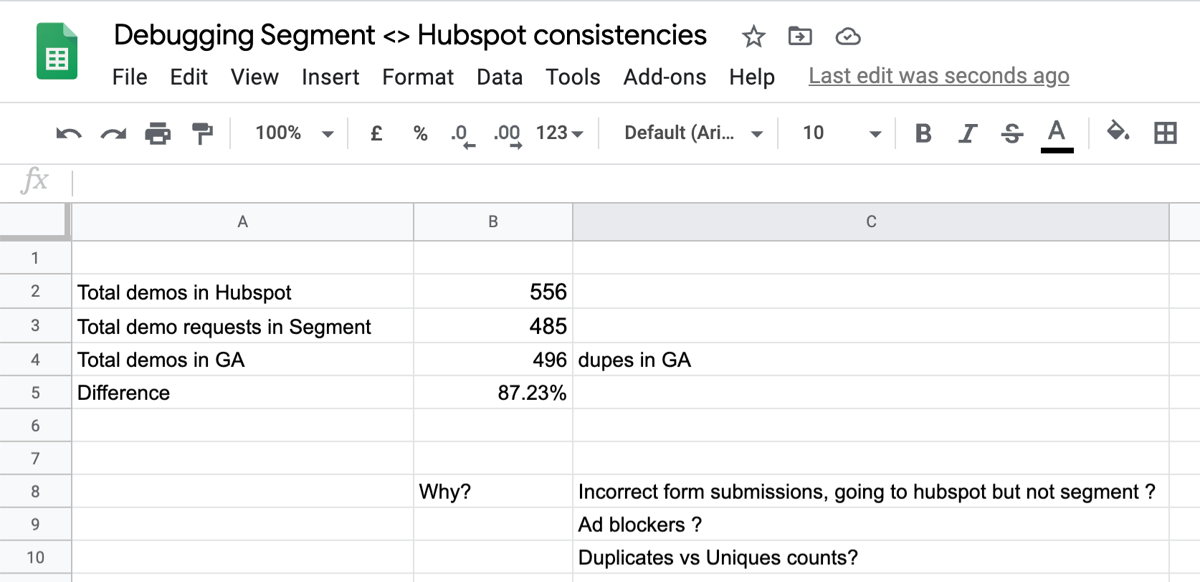Move document to a folder

800,37
